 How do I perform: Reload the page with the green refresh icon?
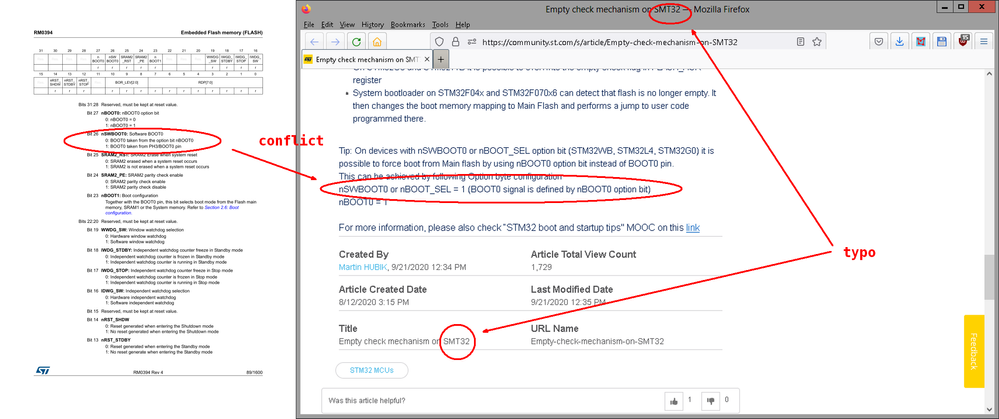tap(357, 42)
